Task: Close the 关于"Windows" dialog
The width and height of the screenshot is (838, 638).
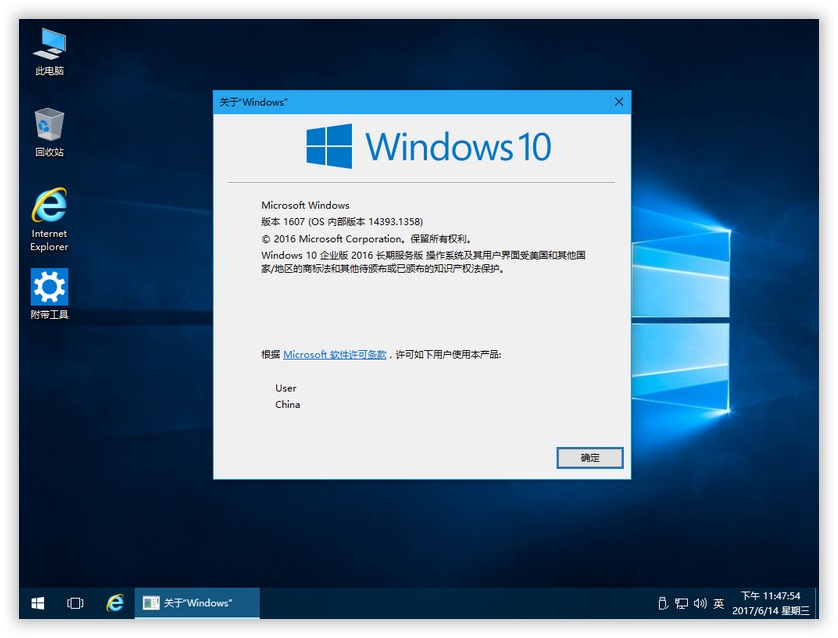Action: click(619, 102)
